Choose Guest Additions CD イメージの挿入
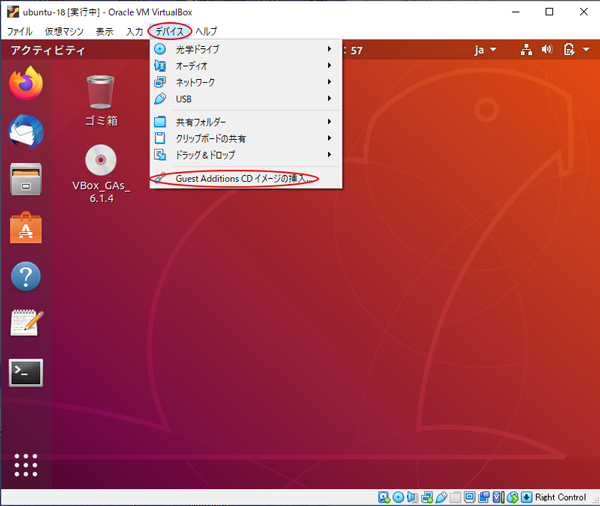The height and width of the screenshot is (506, 600). coord(246,178)
